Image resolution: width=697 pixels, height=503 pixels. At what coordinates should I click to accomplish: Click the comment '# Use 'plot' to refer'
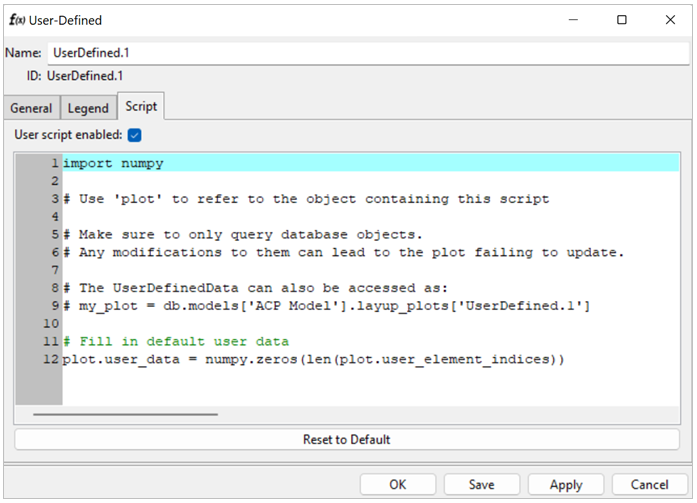[x=306, y=199]
